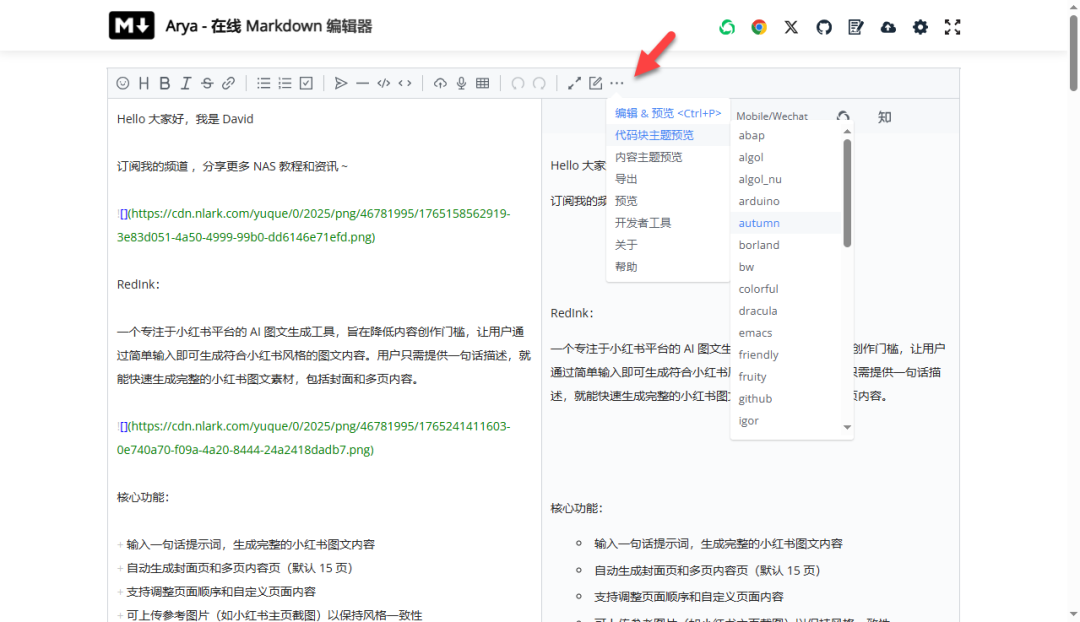Insert a blockquote using the arrow icon
The width and height of the screenshot is (1080, 622).
[341, 83]
